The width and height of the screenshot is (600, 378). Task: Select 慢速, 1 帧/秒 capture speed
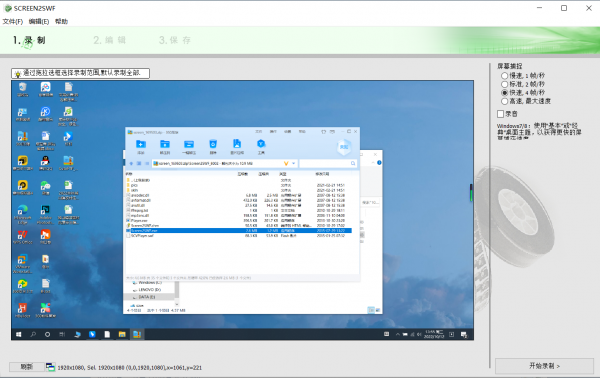pos(523,76)
